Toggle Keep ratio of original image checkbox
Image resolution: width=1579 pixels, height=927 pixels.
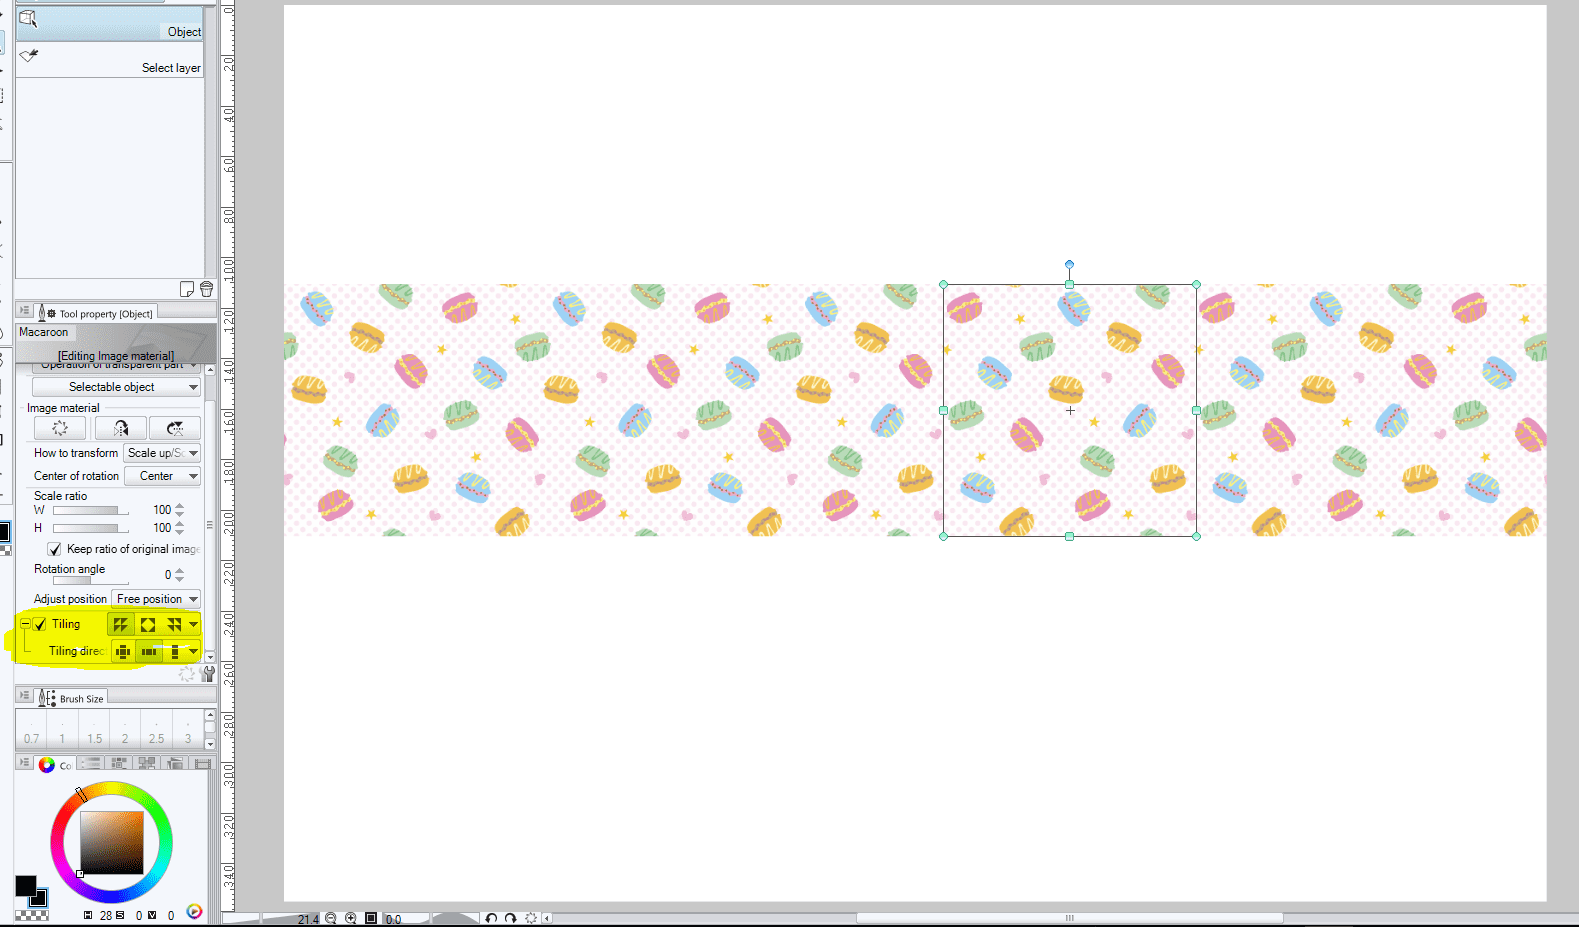click(55, 549)
